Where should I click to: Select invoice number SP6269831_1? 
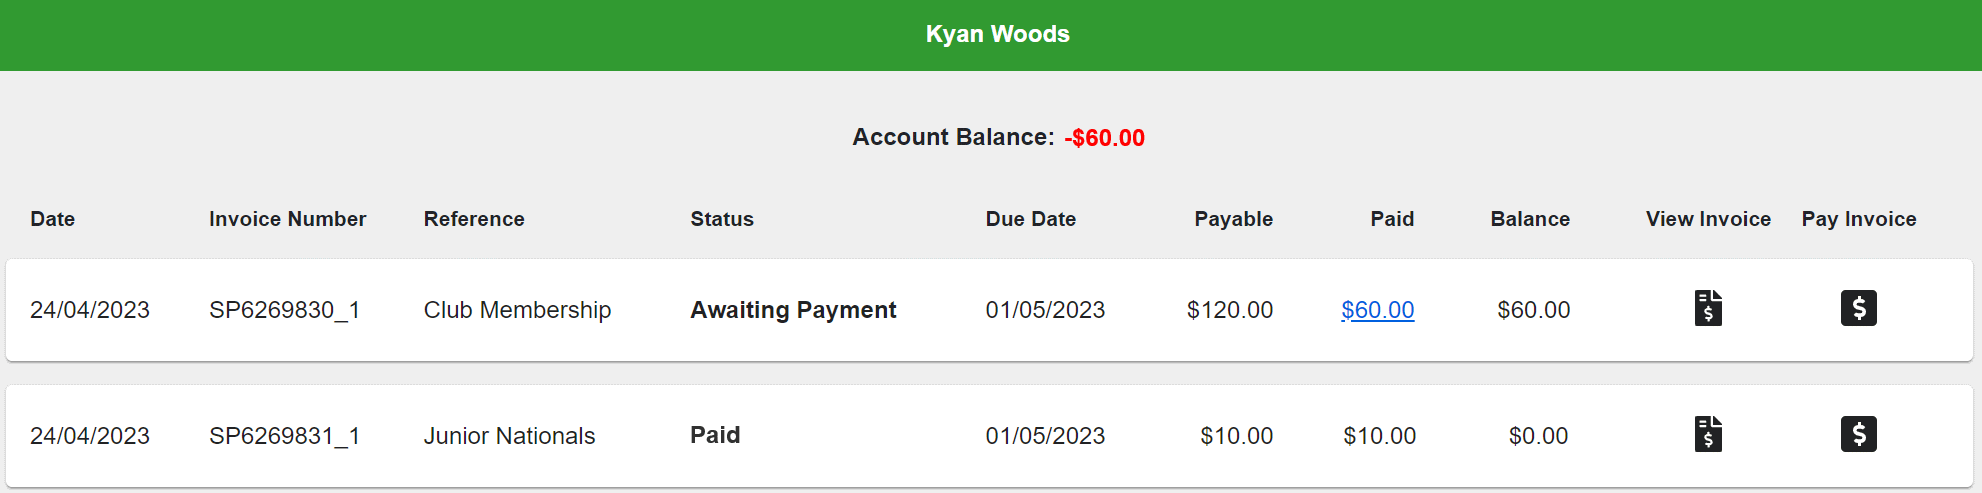pyautogui.click(x=284, y=436)
